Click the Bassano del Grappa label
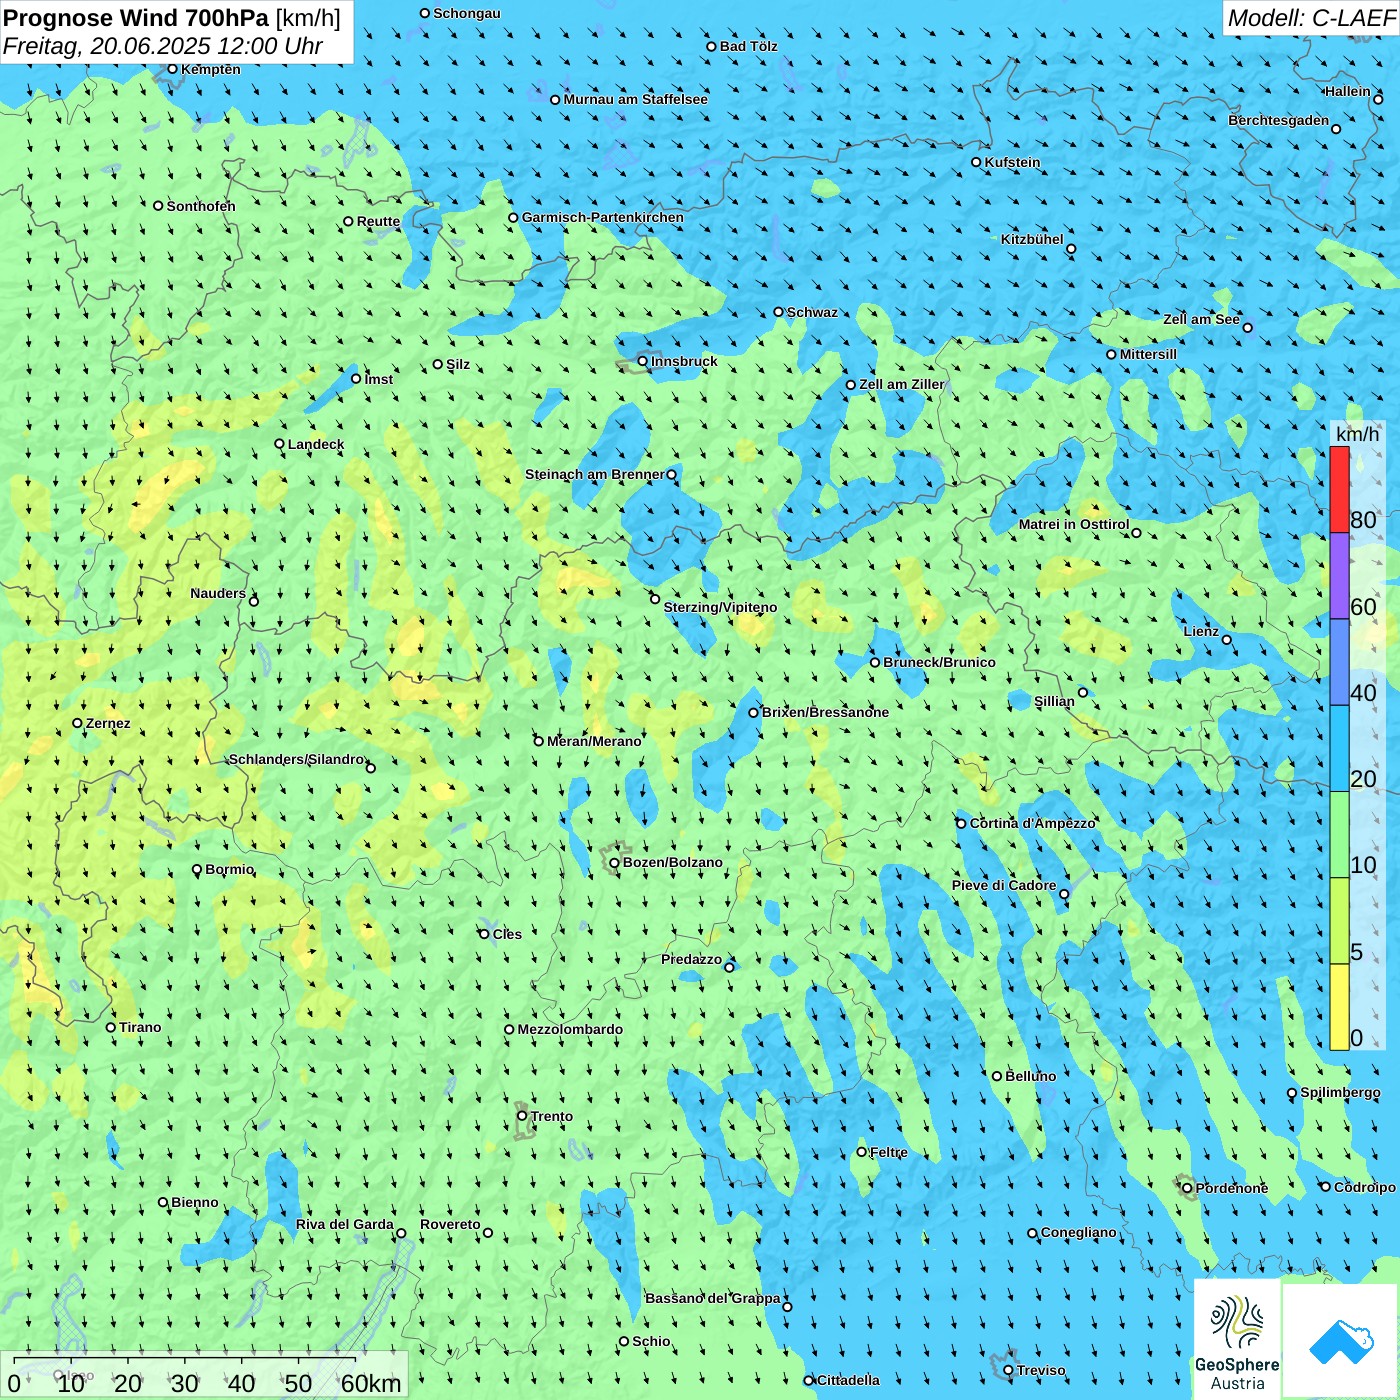1400x1400 pixels. click(712, 1298)
